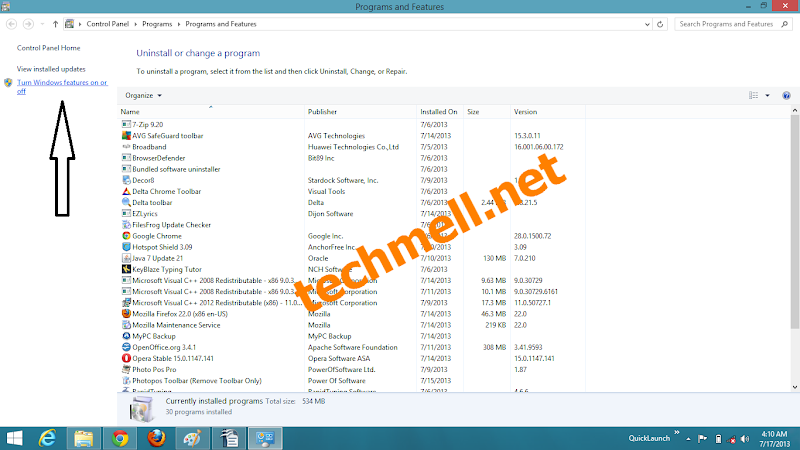The width and height of the screenshot is (800, 450).
Task: Select the Decor8 program icon
Action: click(x=126, y=180)
